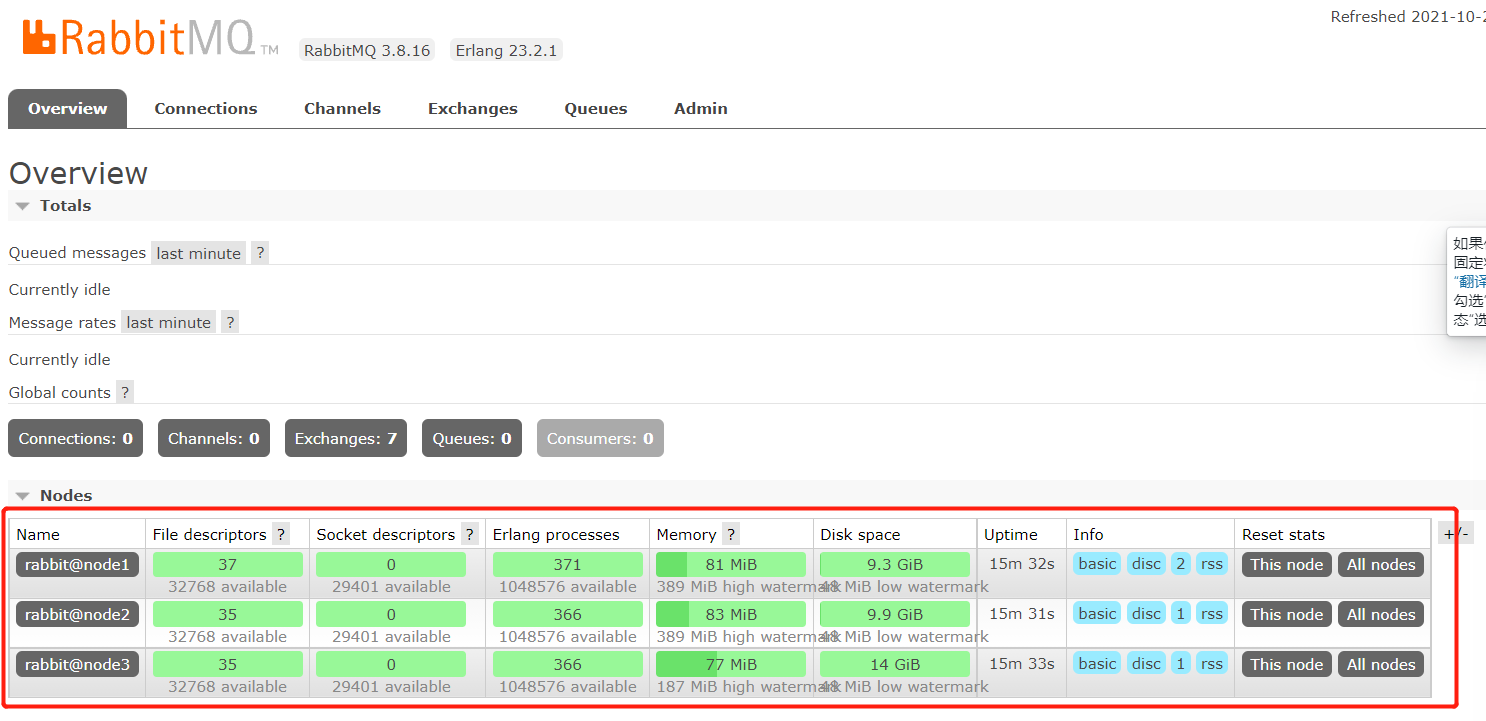Open help for Message rates
Screen dimensions: 1486x721
pyautogui.click(x=230, y=322)
